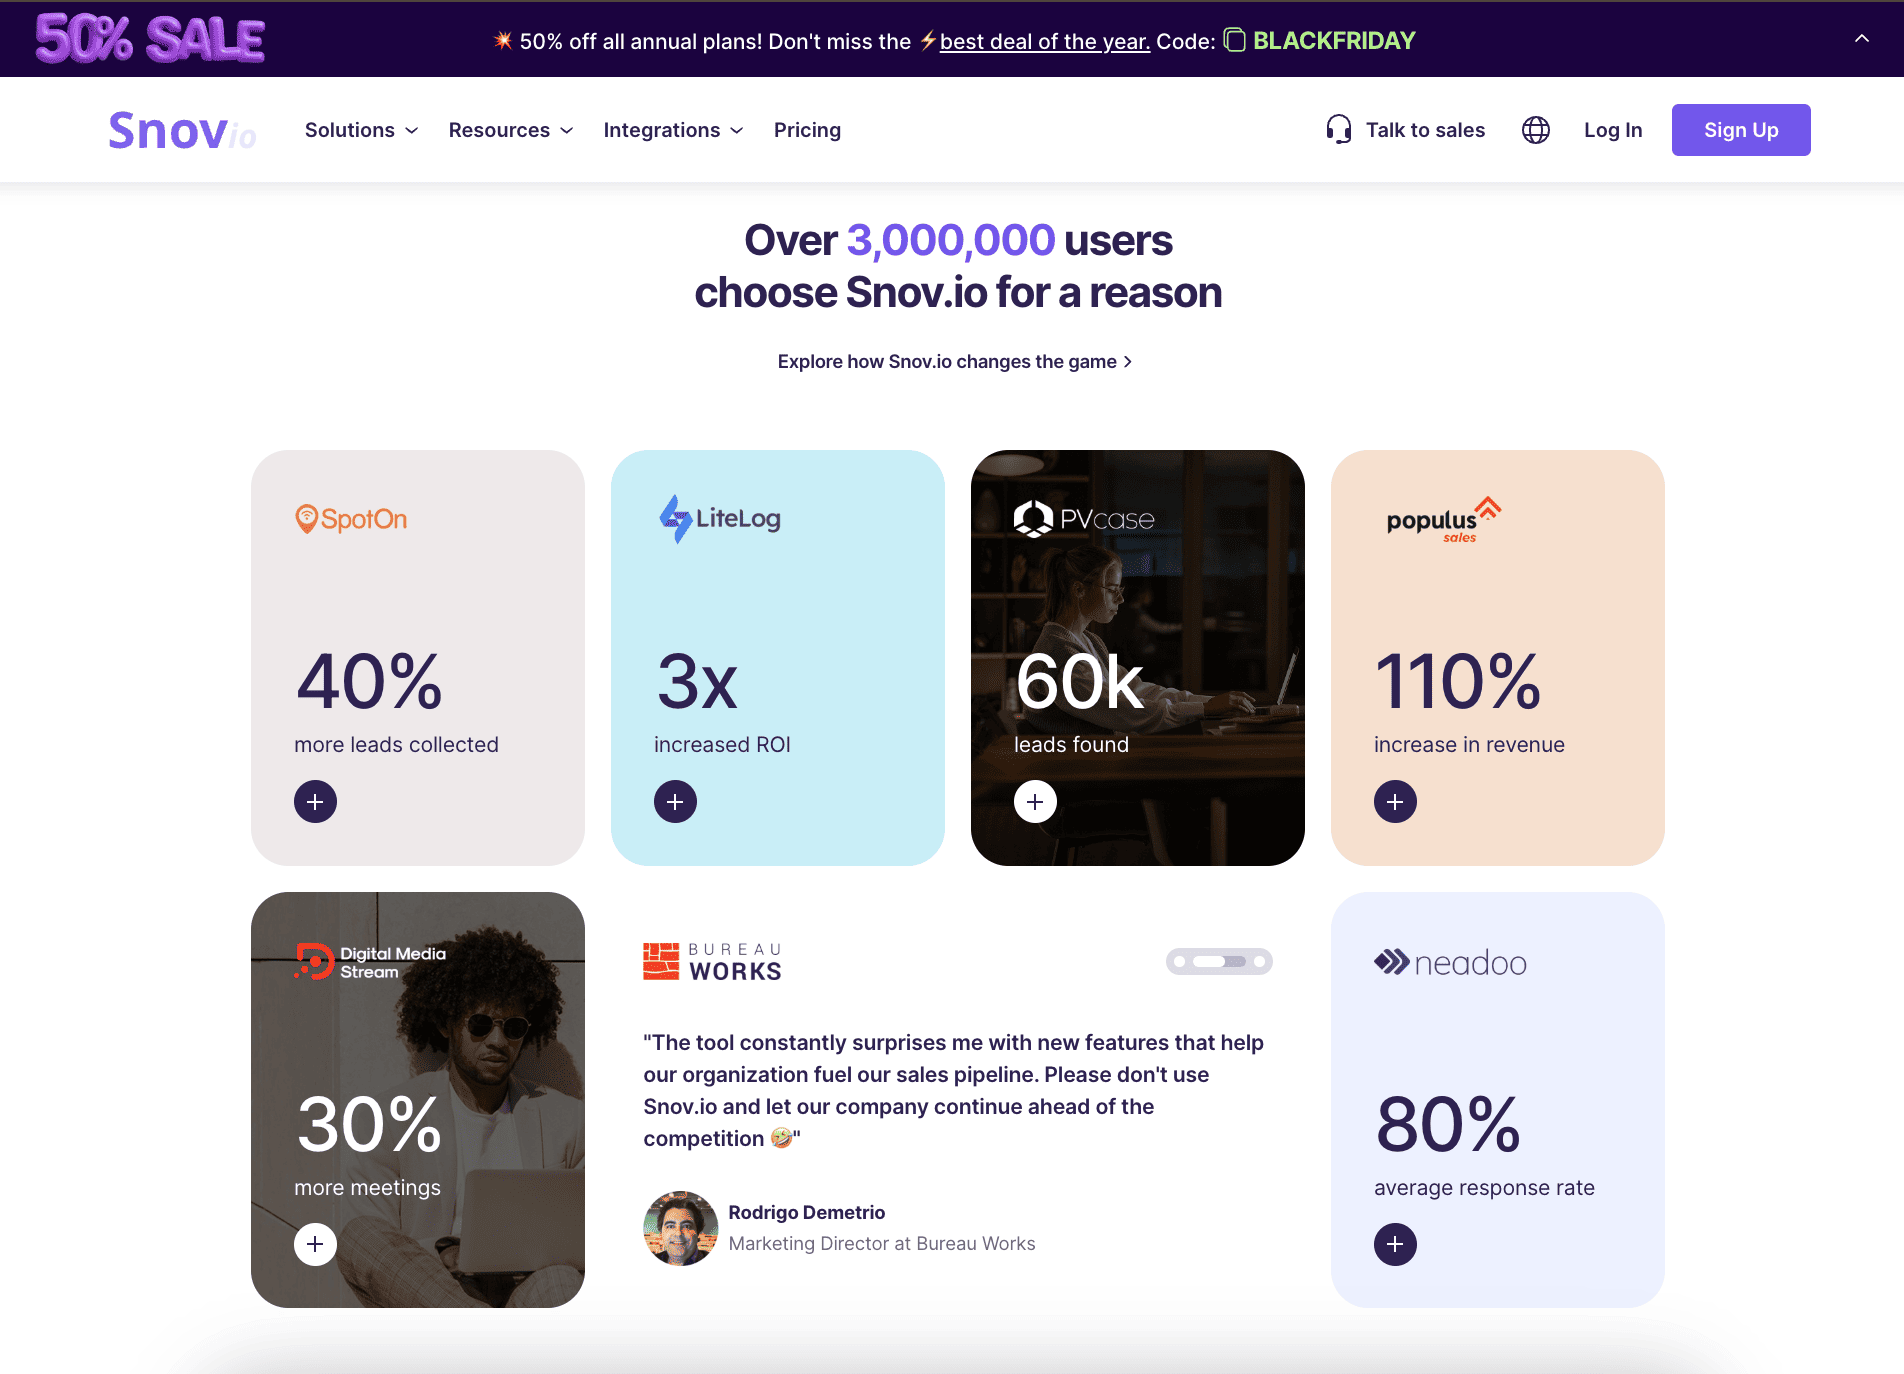This screenshot has height=1374, width=1904.
Task: Open the Solutions dropdown menu
Action: click(x=361, y=129)
